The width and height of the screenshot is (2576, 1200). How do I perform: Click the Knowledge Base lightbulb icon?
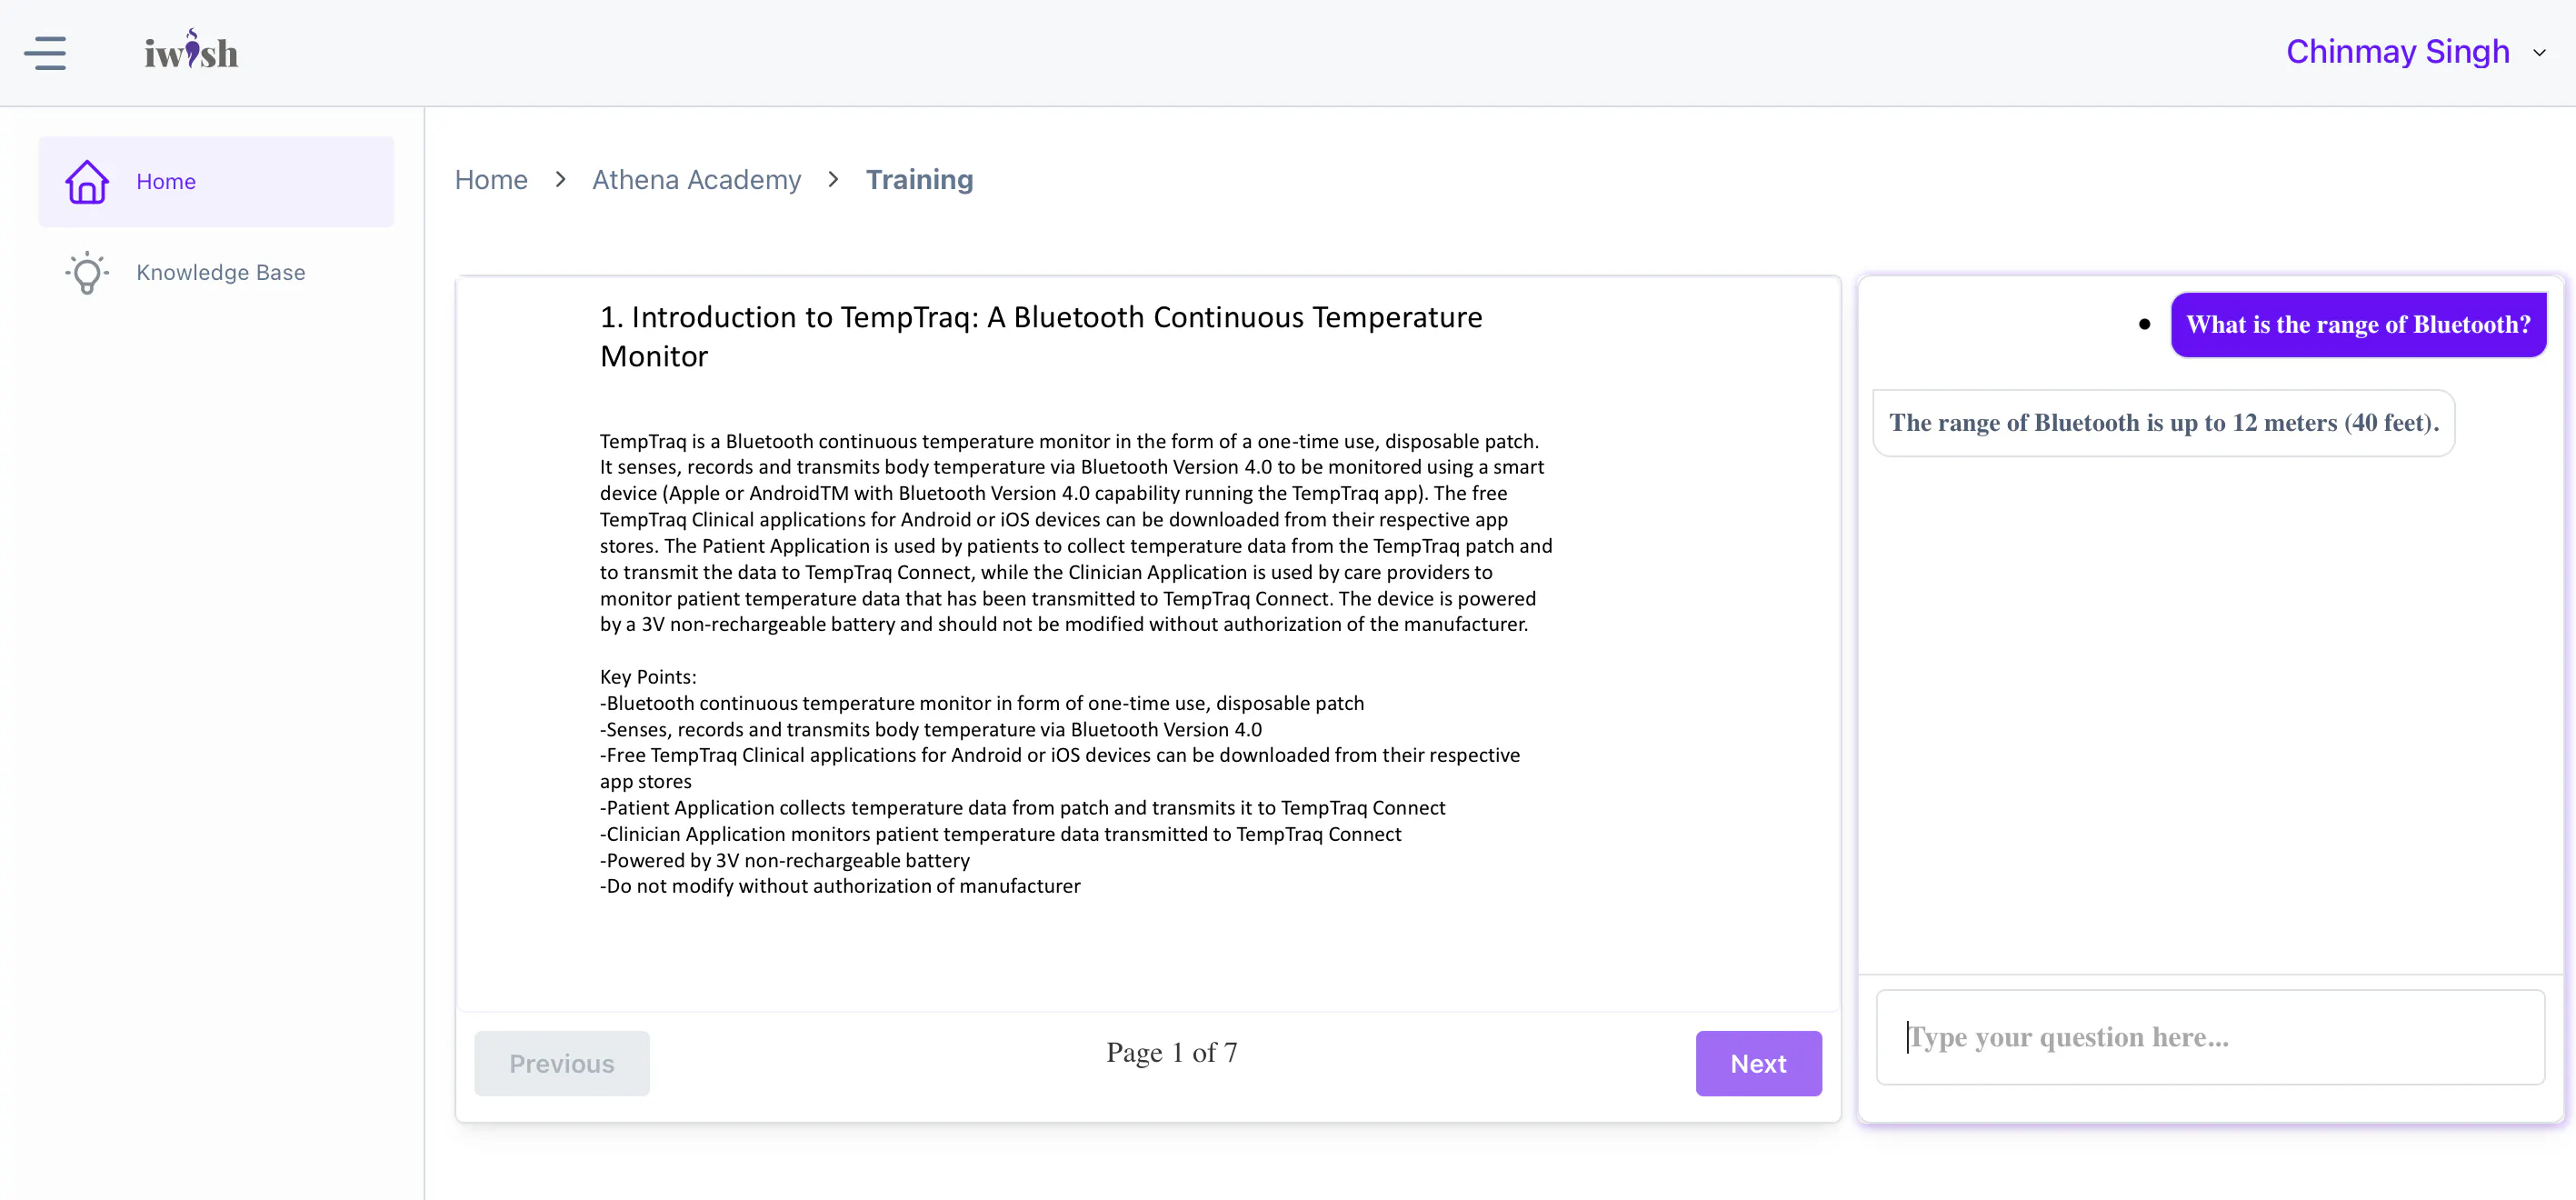[87, 272]
